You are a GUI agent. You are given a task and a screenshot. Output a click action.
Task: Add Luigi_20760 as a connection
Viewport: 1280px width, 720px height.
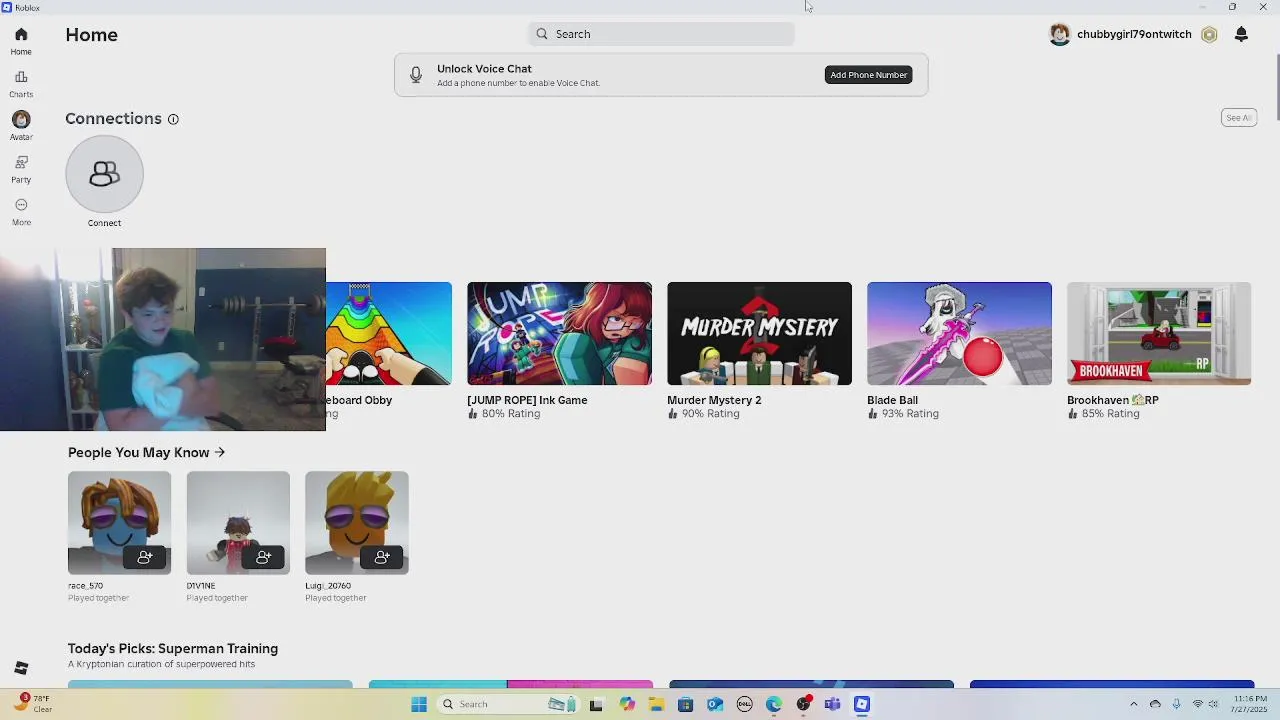pos(382,557)
